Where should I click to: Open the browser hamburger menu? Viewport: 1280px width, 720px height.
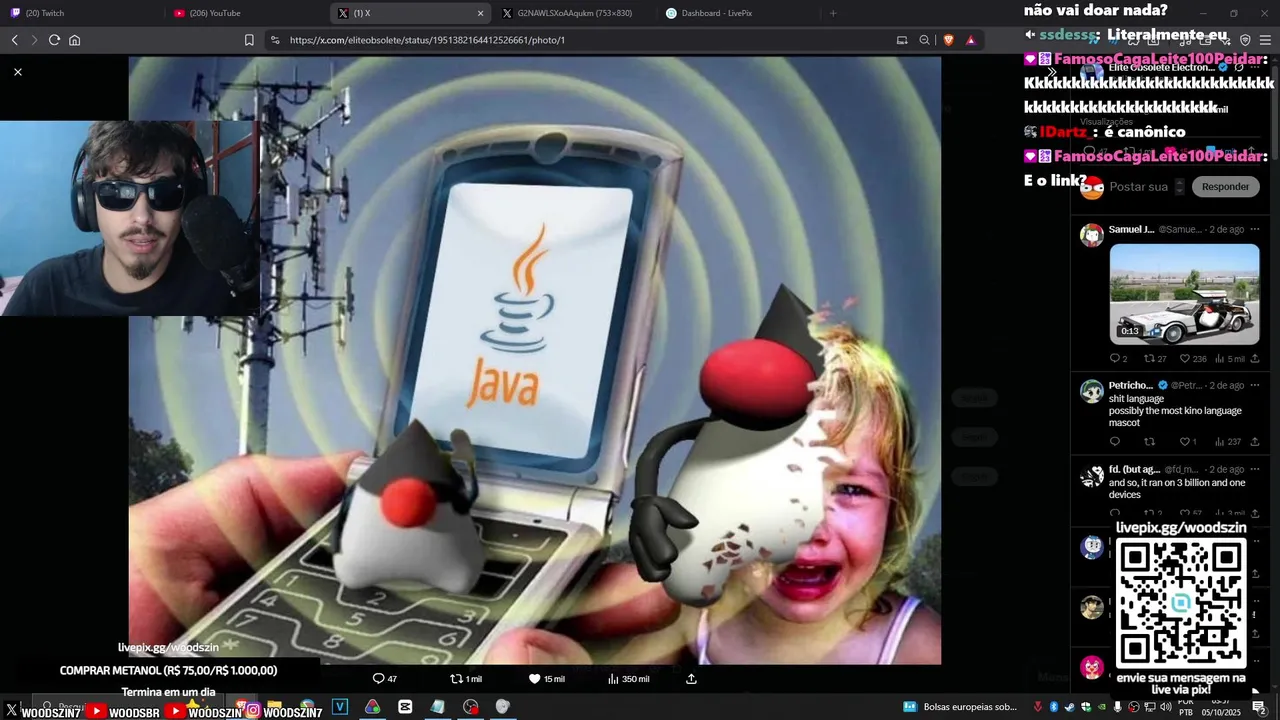click(1265, 40)
